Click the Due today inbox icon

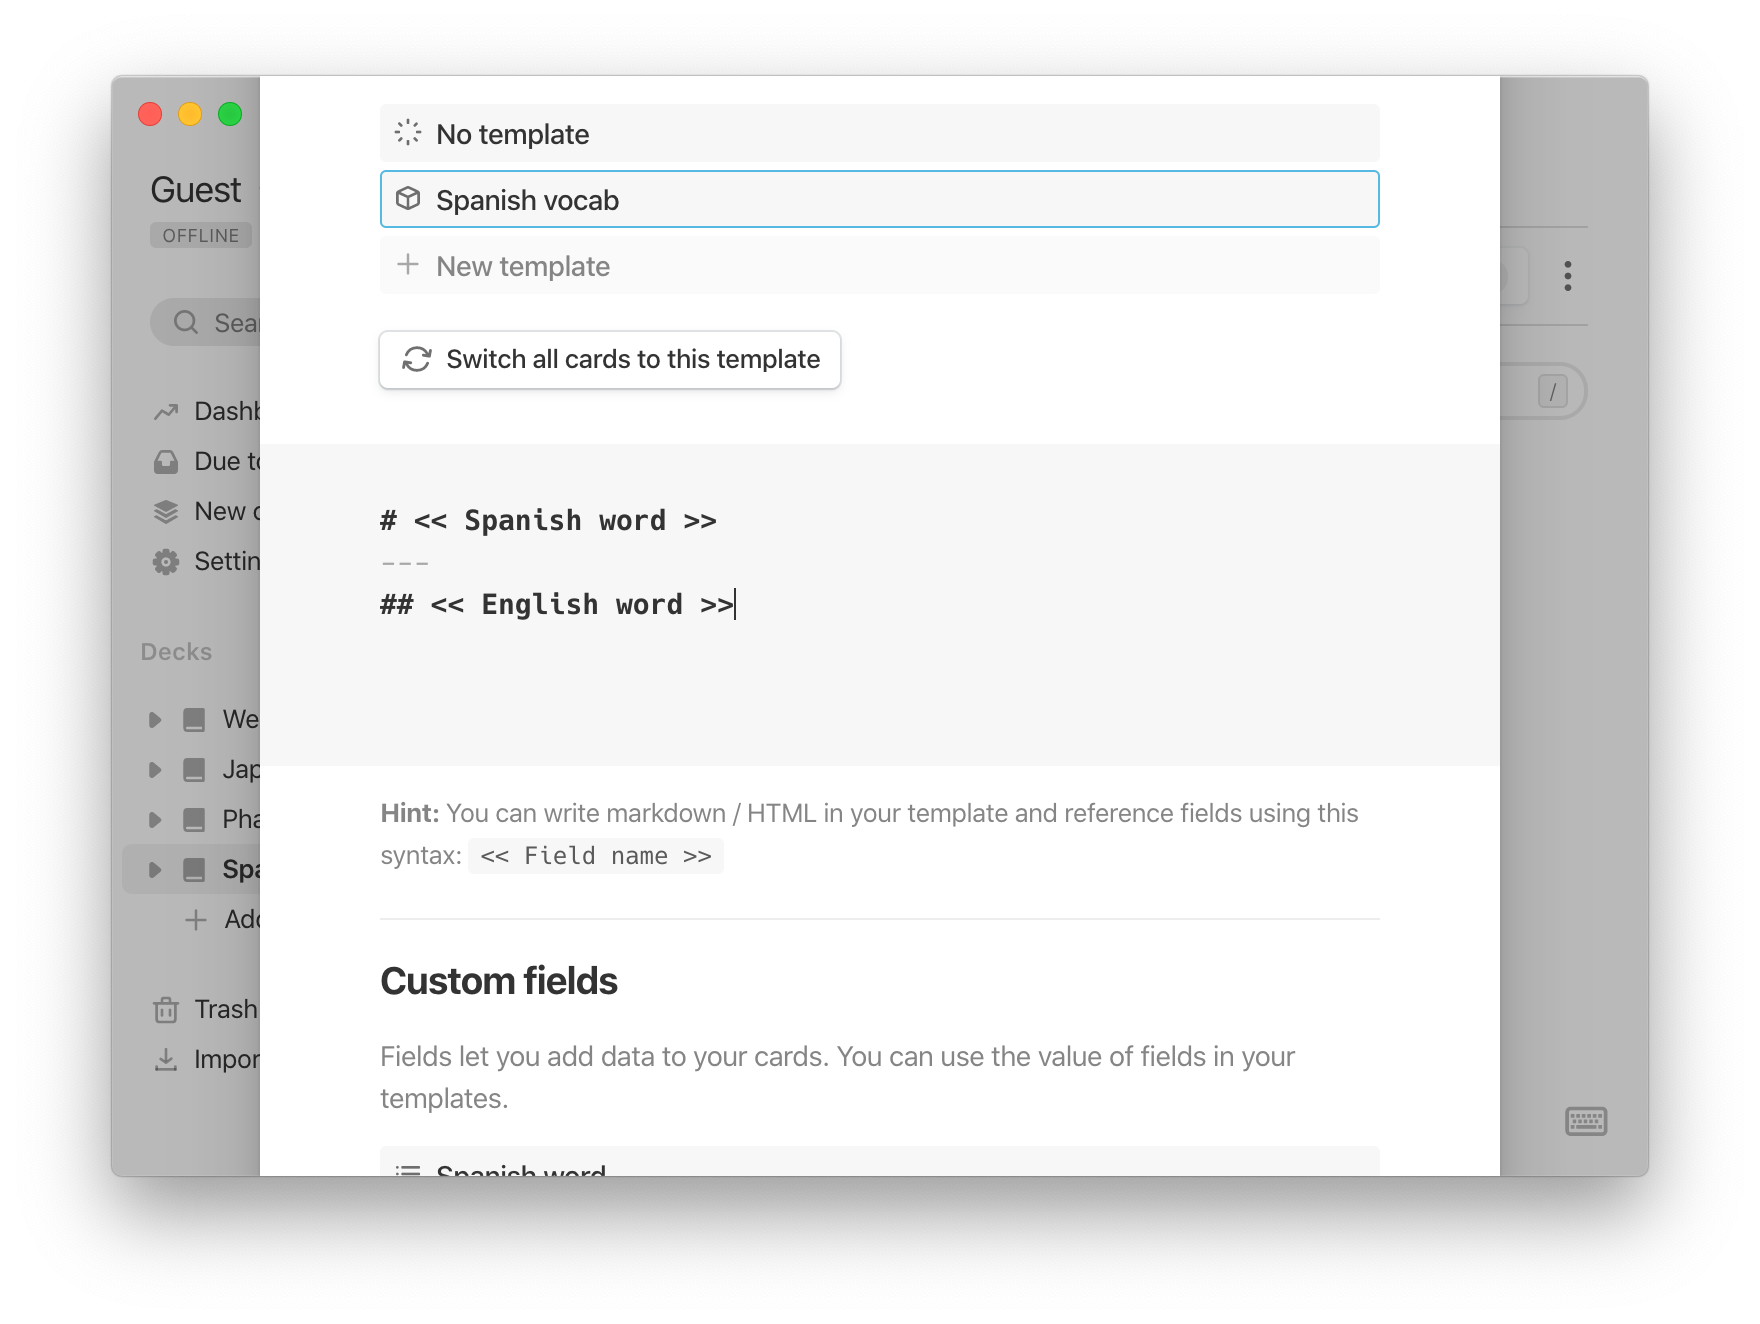click(166, 461)
